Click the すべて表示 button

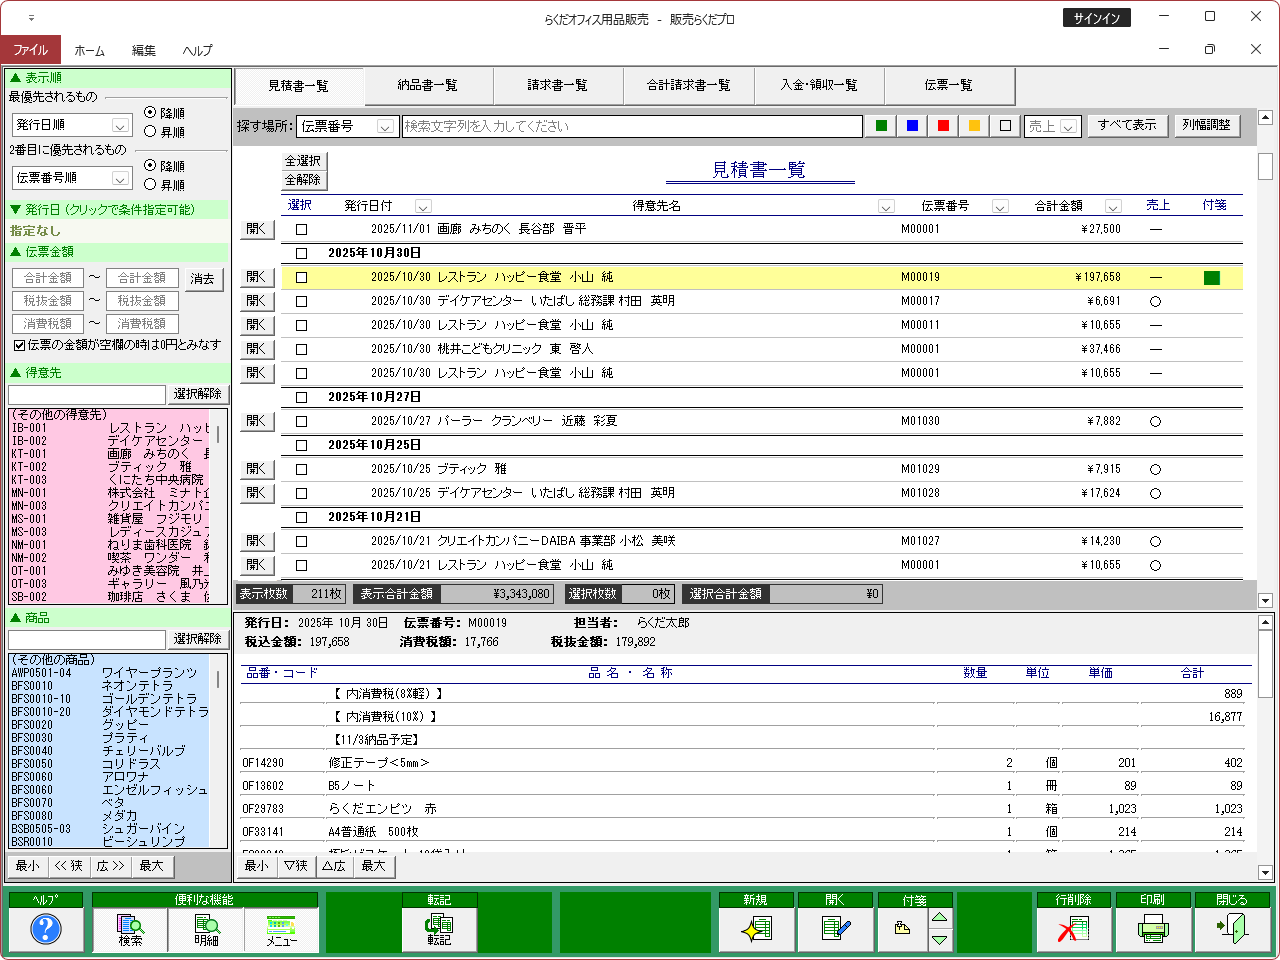tap(1126, 126)
